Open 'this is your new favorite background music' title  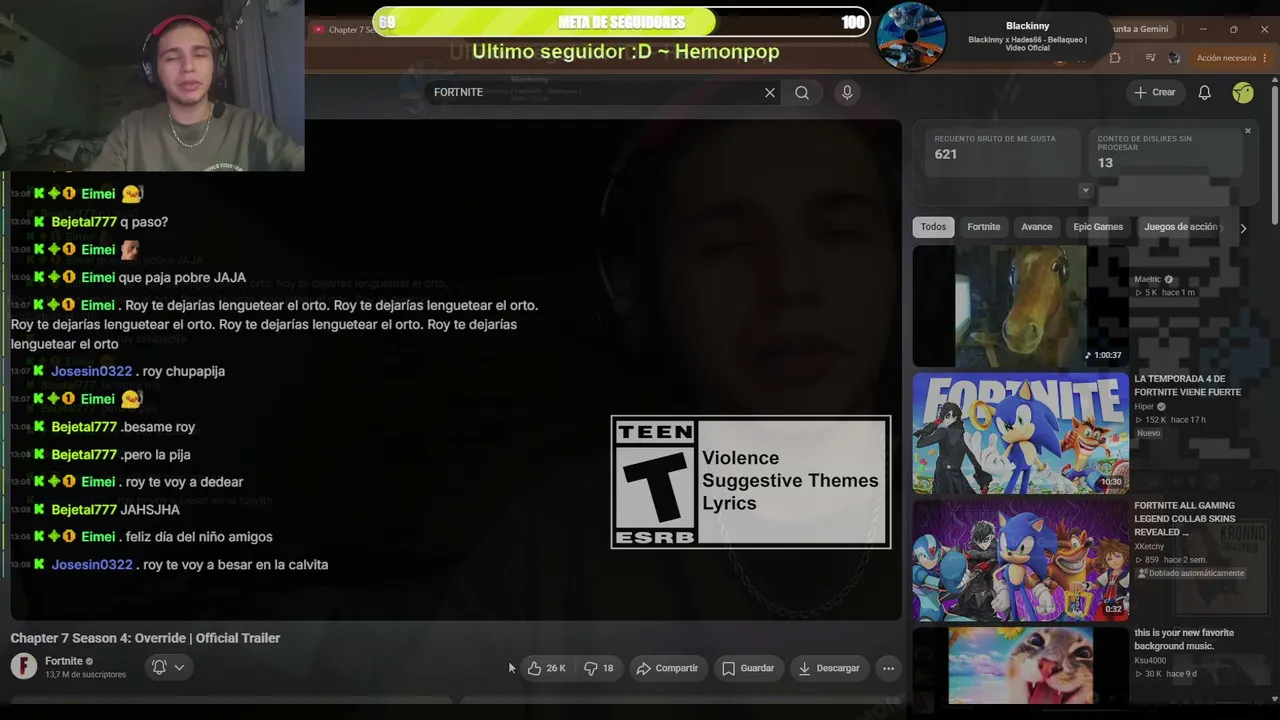[x=1184, y=639]
